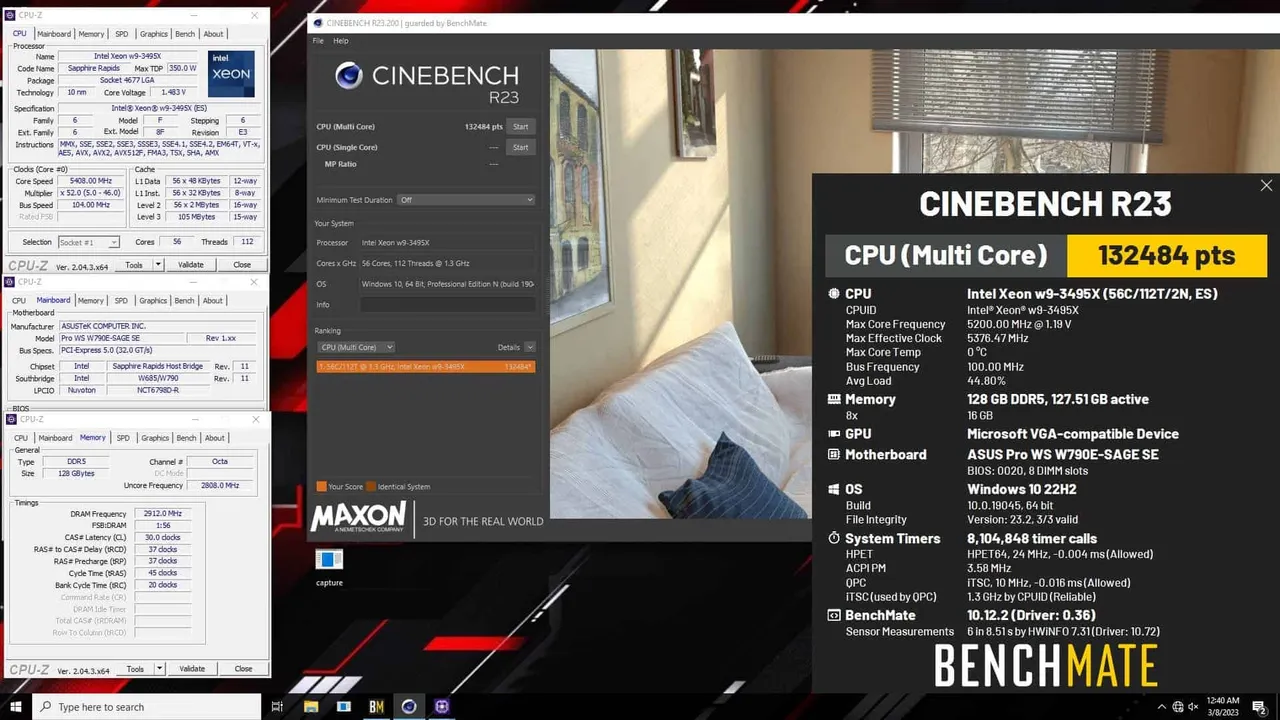1280x720 pixels.
Task: Click the CPU-Z icon in the title bar
Action: pyautogui.click(x=11, y=15)
